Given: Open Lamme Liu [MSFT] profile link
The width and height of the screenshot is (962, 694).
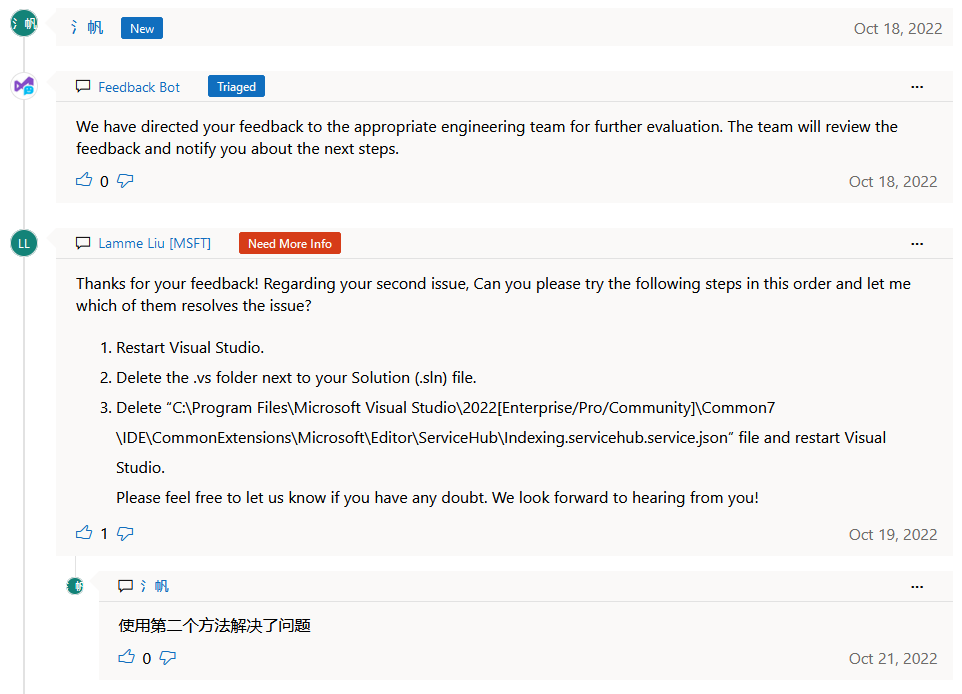Looking at the screenshot, I should click(x=154, y=243).
